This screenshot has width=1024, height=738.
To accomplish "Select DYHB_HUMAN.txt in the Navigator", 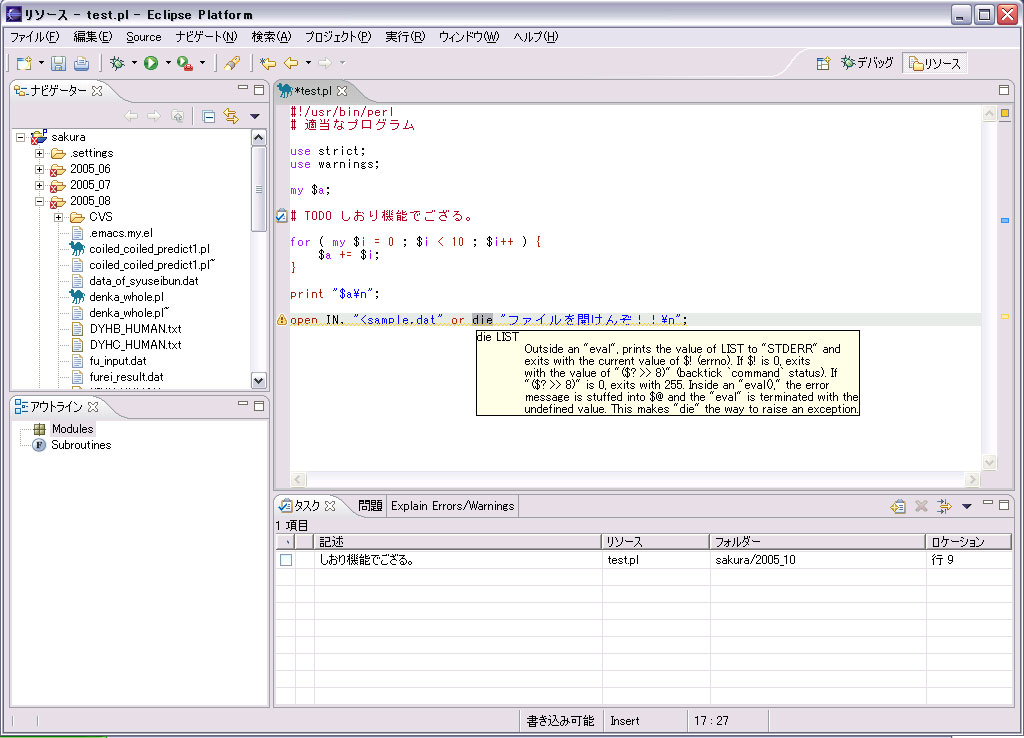I will (135, 329).
